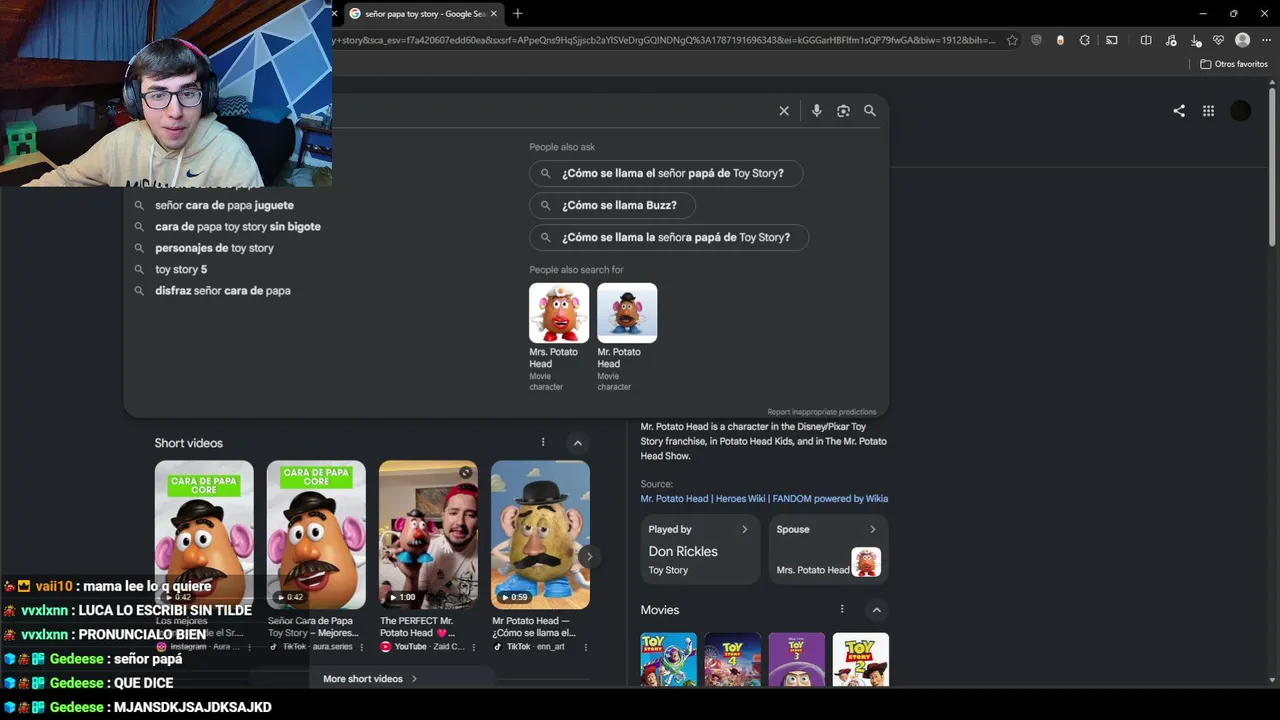1280x720 pixels.
Task: Open split screen view in browser toolbar
Action: (x=1146, y=40)
